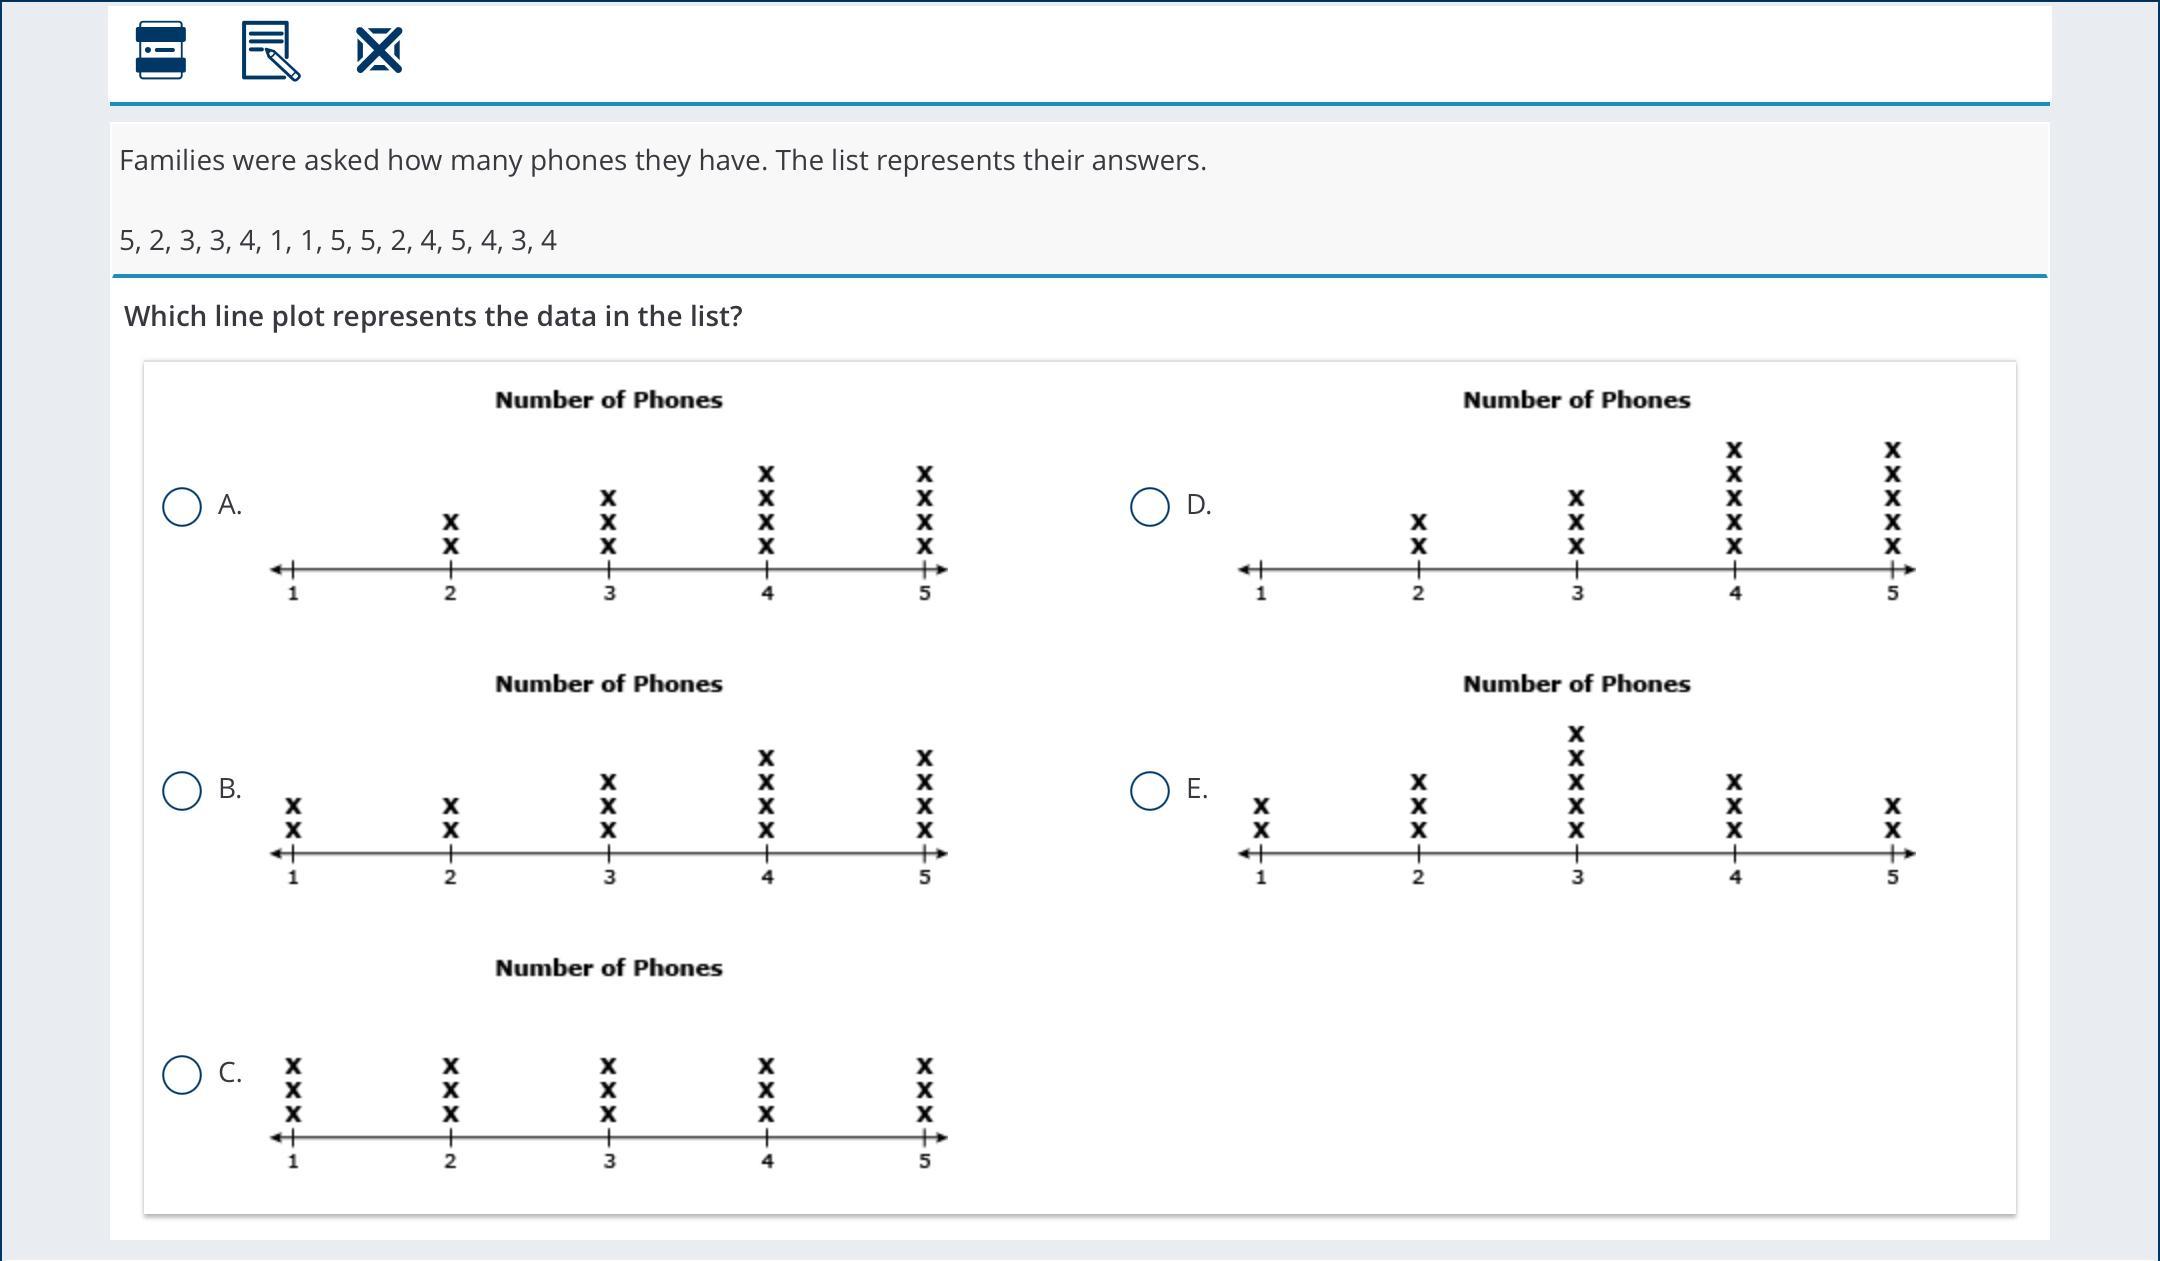This screenshot has width=2160, height=1261.
Task: Click the line plot for answer D
Action: click(x=1576, y=500)
